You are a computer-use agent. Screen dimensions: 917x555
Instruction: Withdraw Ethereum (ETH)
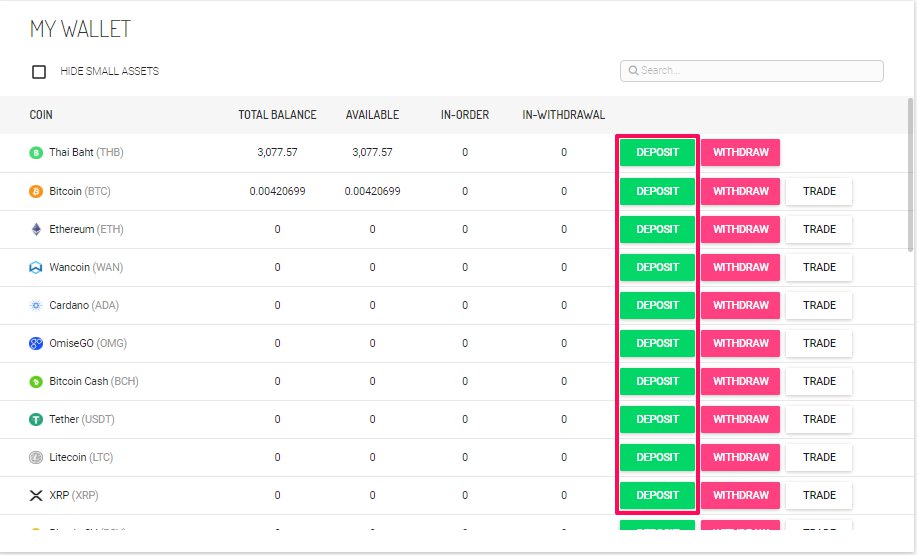tap(740, 229)
